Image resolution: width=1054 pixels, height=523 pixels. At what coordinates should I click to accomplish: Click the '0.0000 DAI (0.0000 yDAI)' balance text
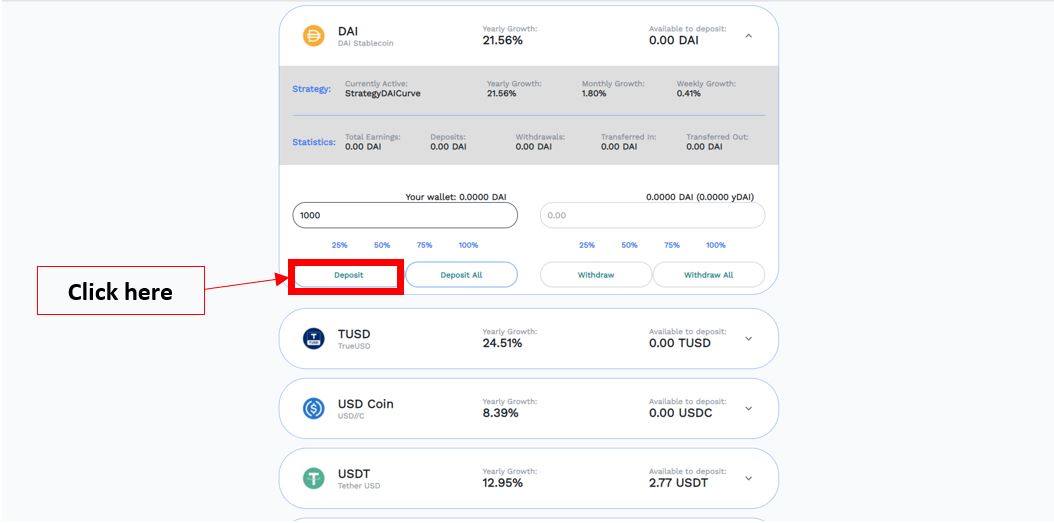coord(700,197)
